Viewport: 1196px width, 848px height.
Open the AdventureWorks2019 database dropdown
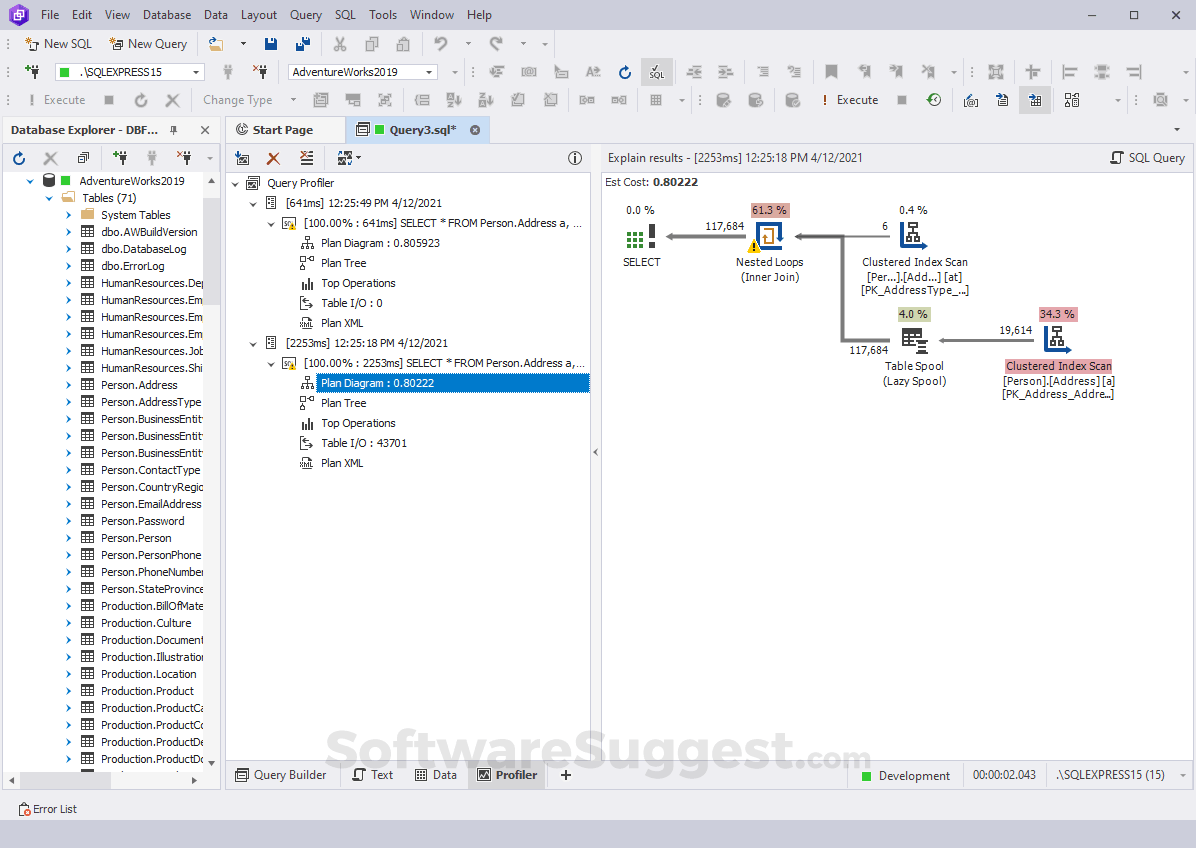pyautogui.click(x=431, y=72)
